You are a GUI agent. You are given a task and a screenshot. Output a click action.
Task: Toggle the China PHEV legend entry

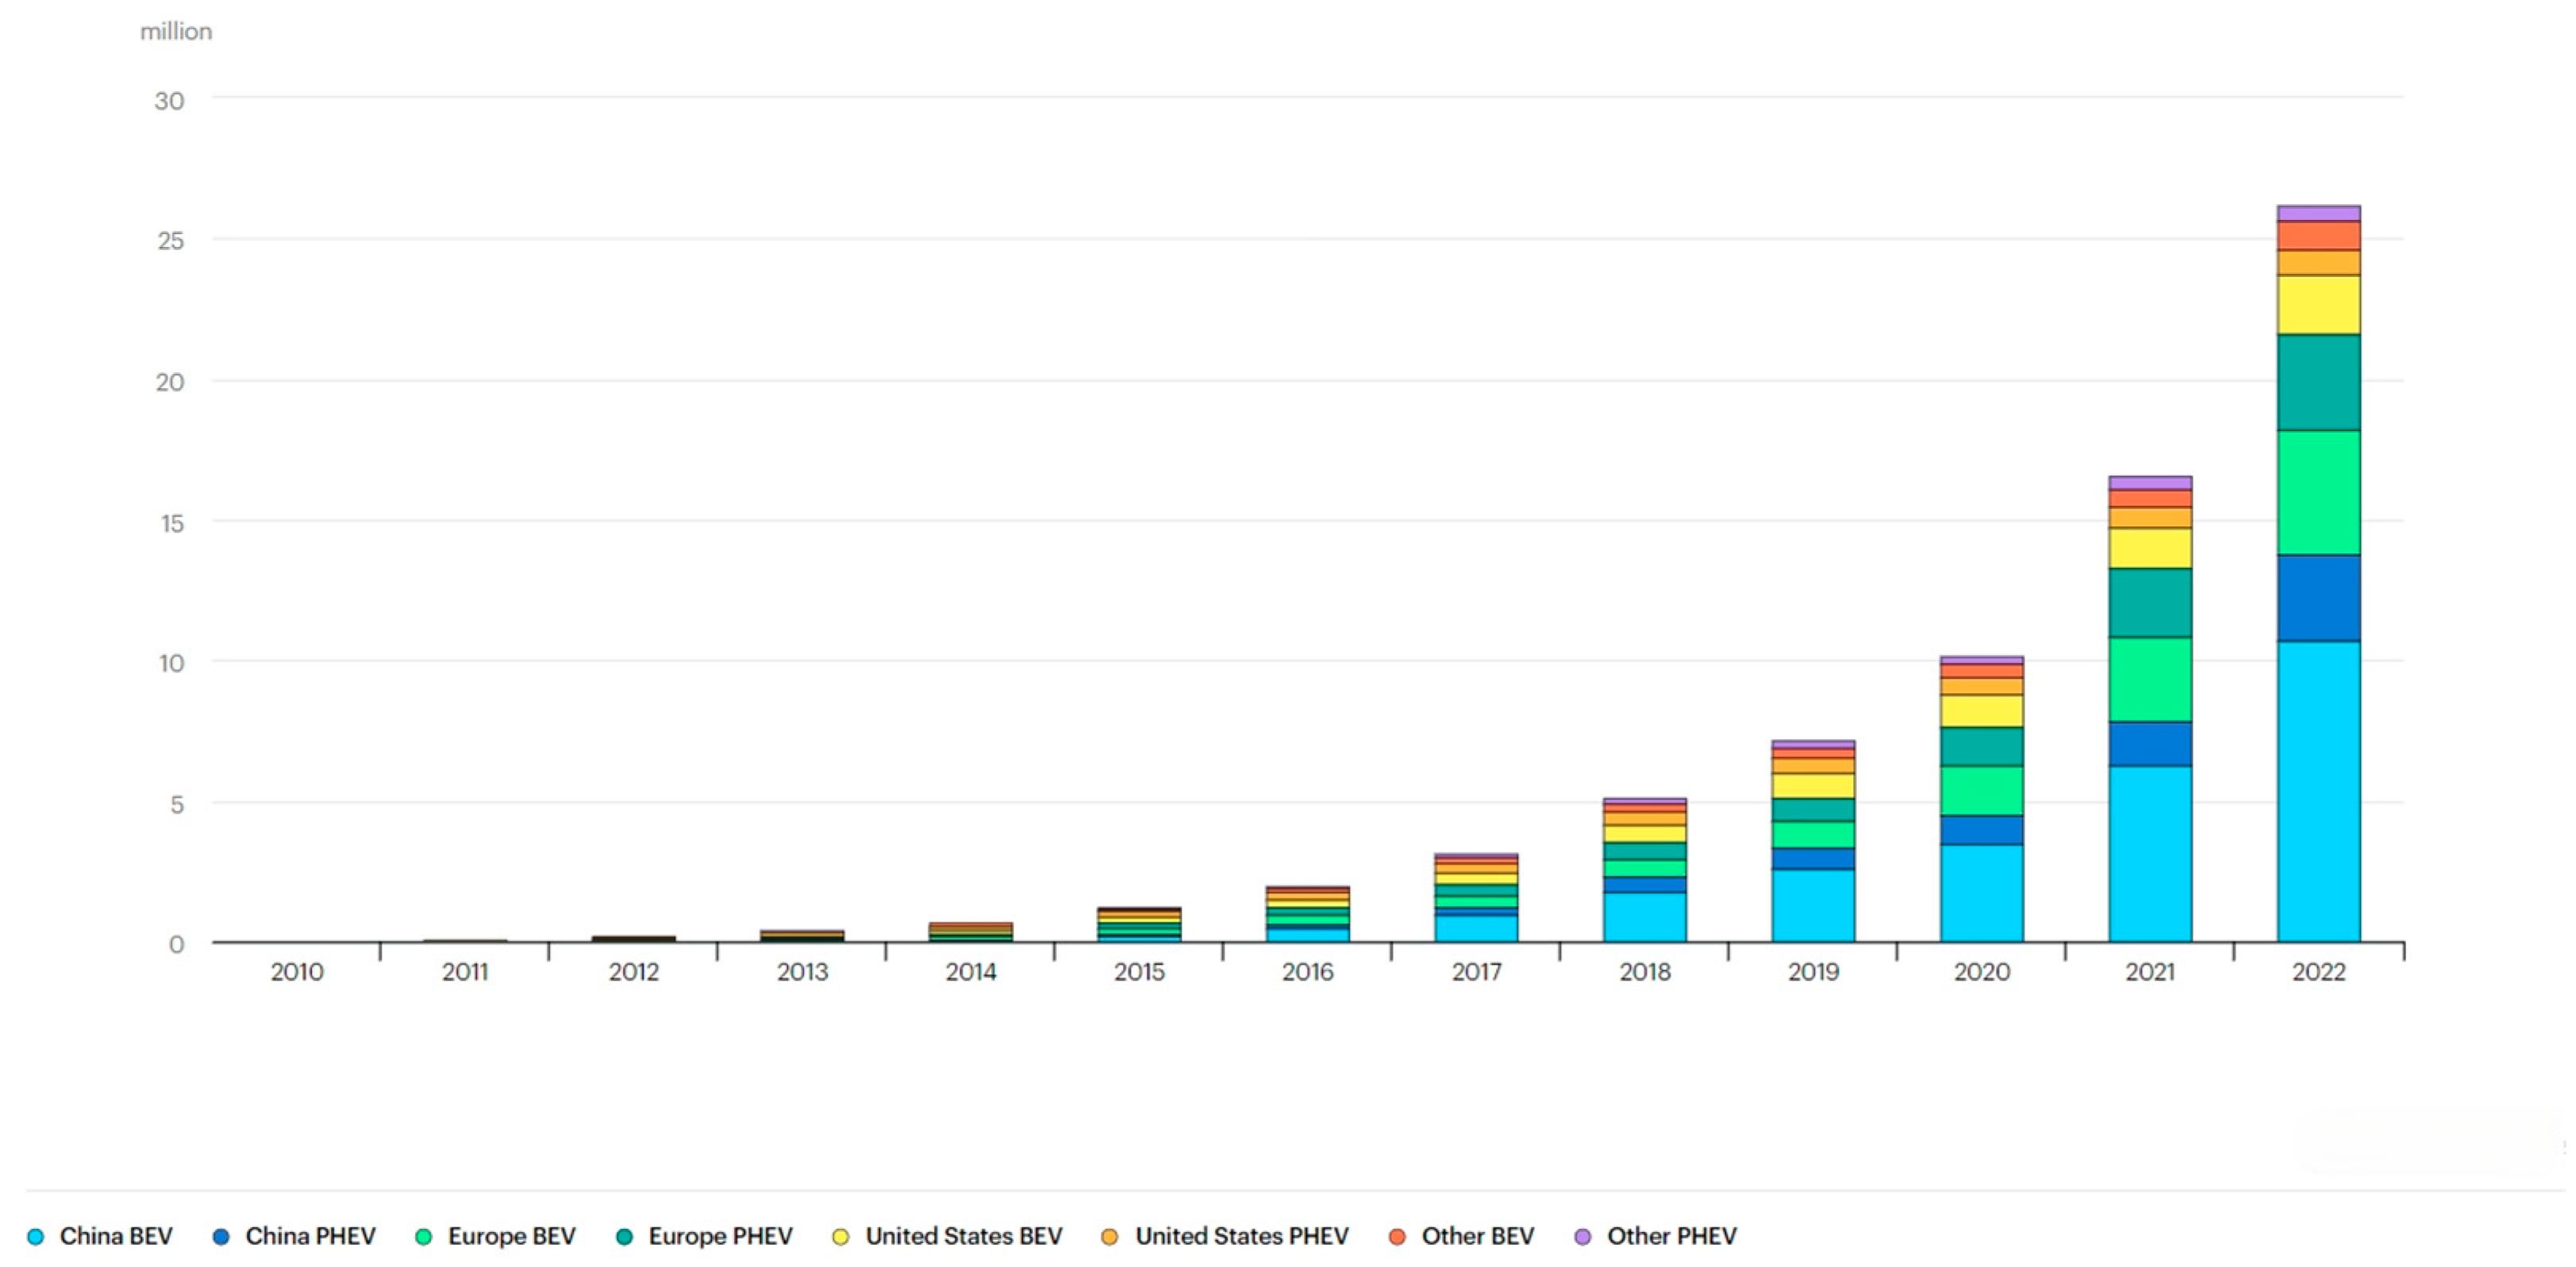click(x=310, y=1236)
